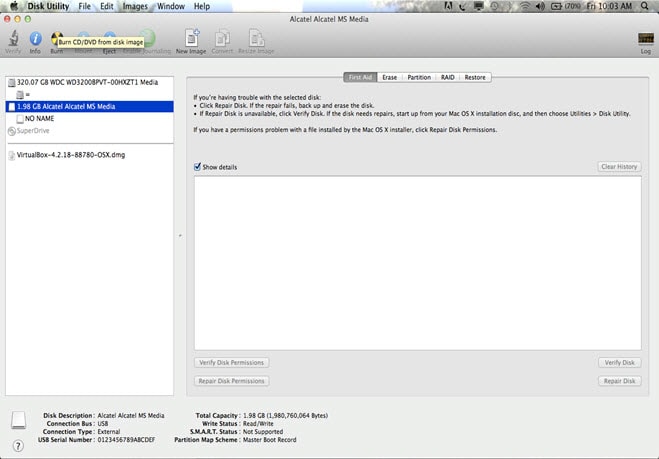
Task: Open the Apple menu
Action: [x=14, y=6]
